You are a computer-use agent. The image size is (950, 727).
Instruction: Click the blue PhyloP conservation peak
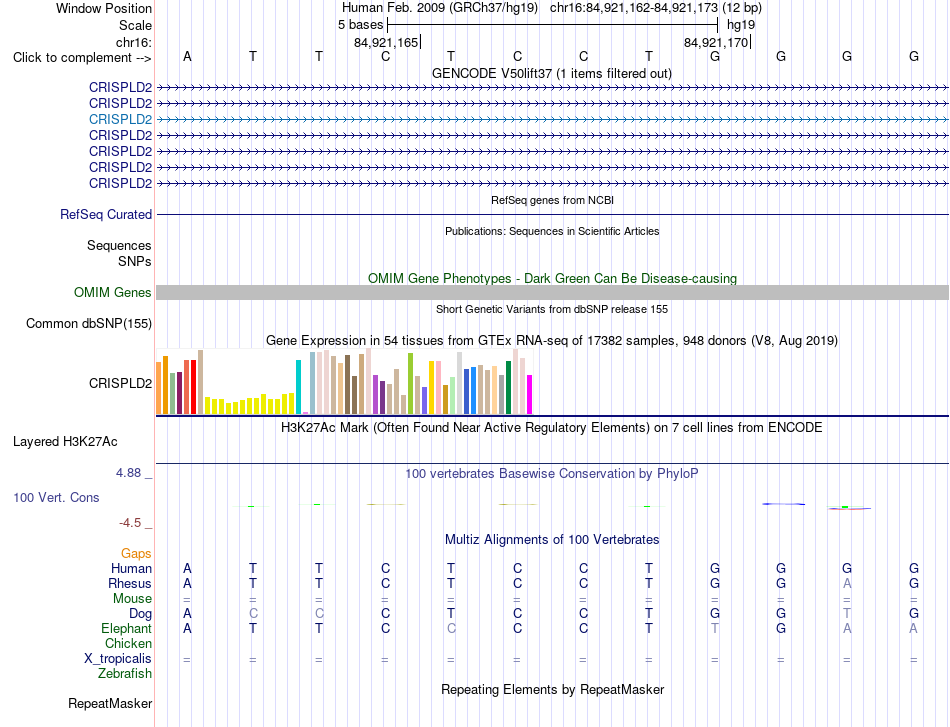(783, 504)
